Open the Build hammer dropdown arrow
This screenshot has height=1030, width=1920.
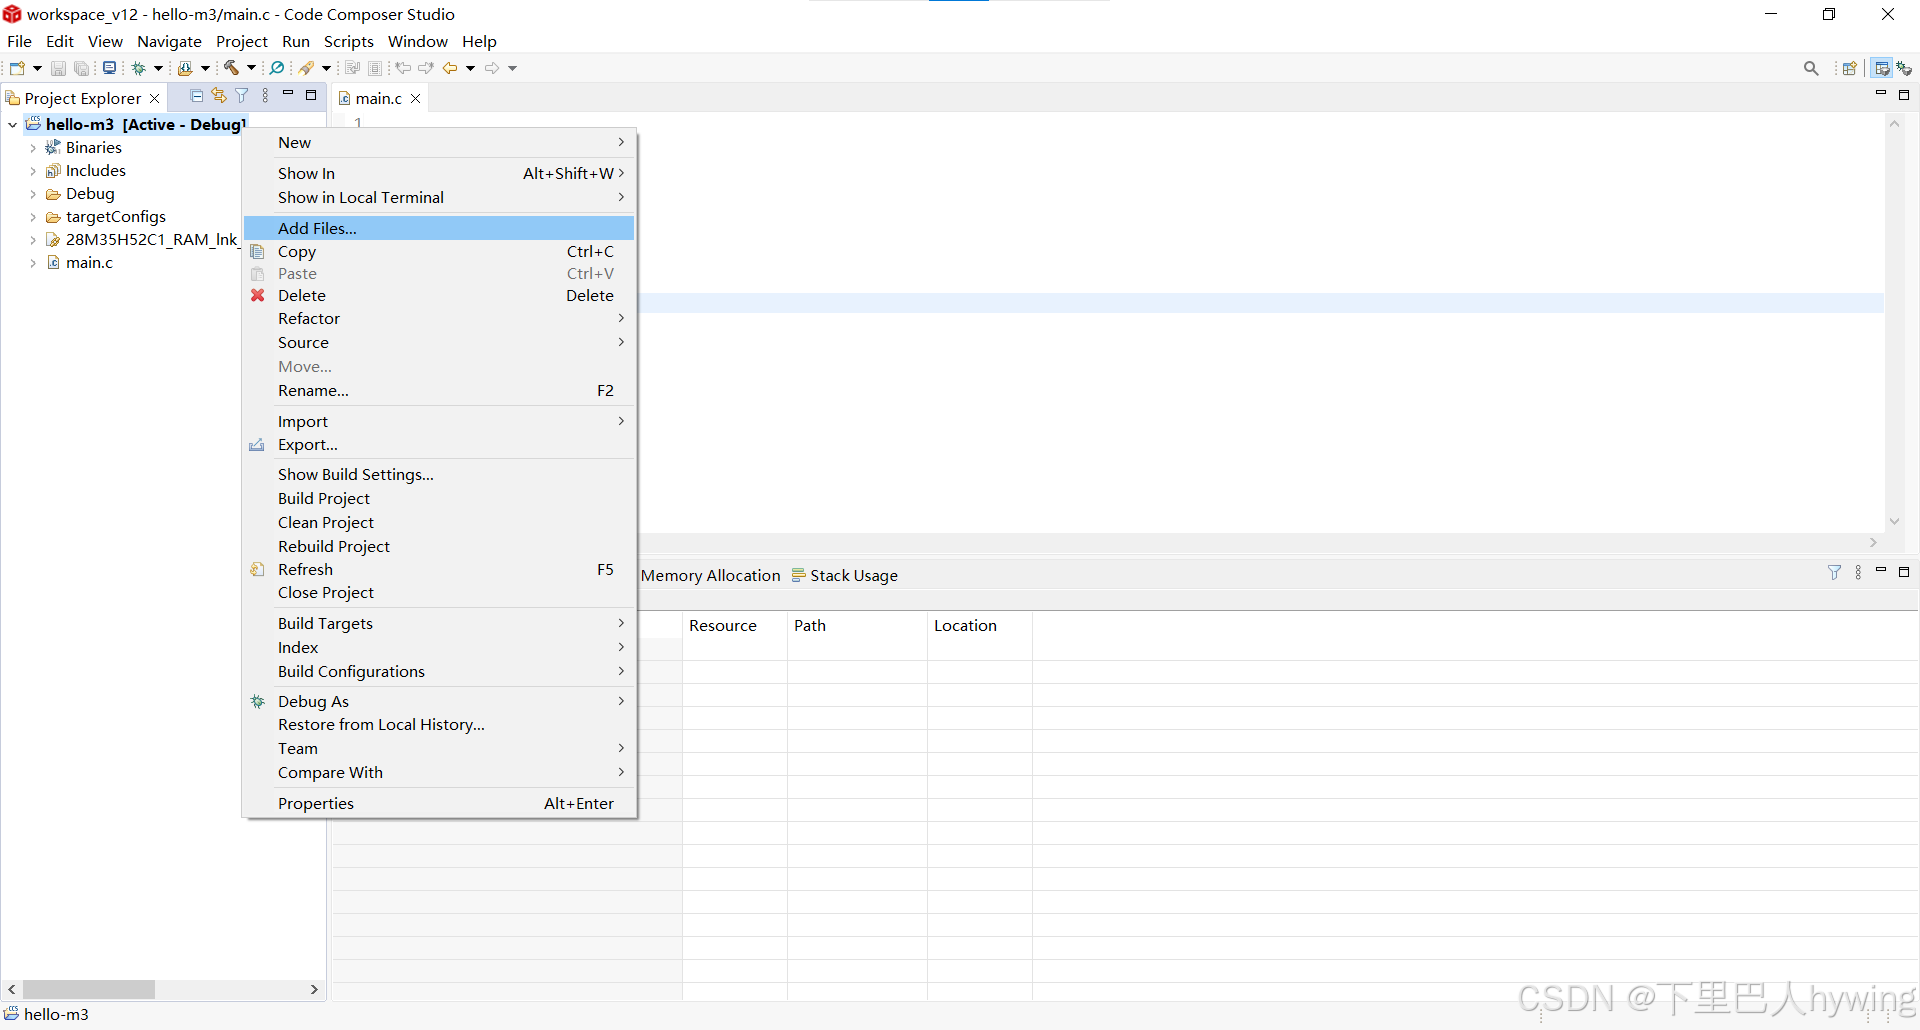251,68
